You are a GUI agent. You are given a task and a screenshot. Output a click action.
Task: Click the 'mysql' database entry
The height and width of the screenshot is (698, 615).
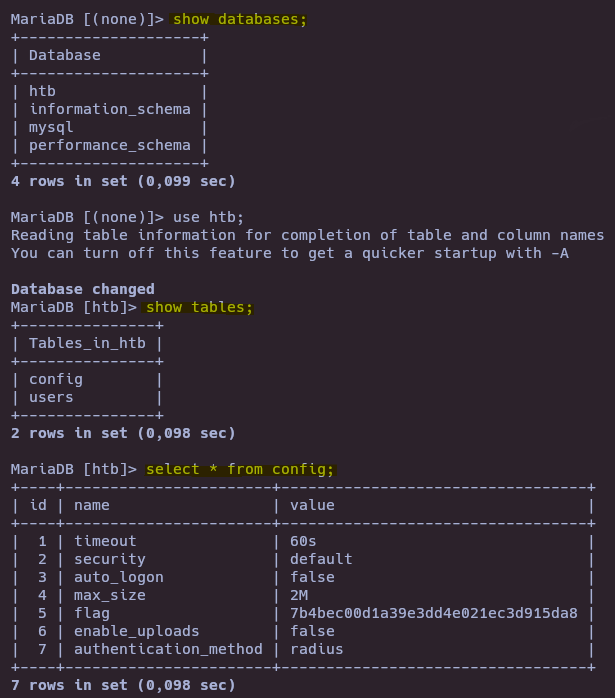(51, 128)
